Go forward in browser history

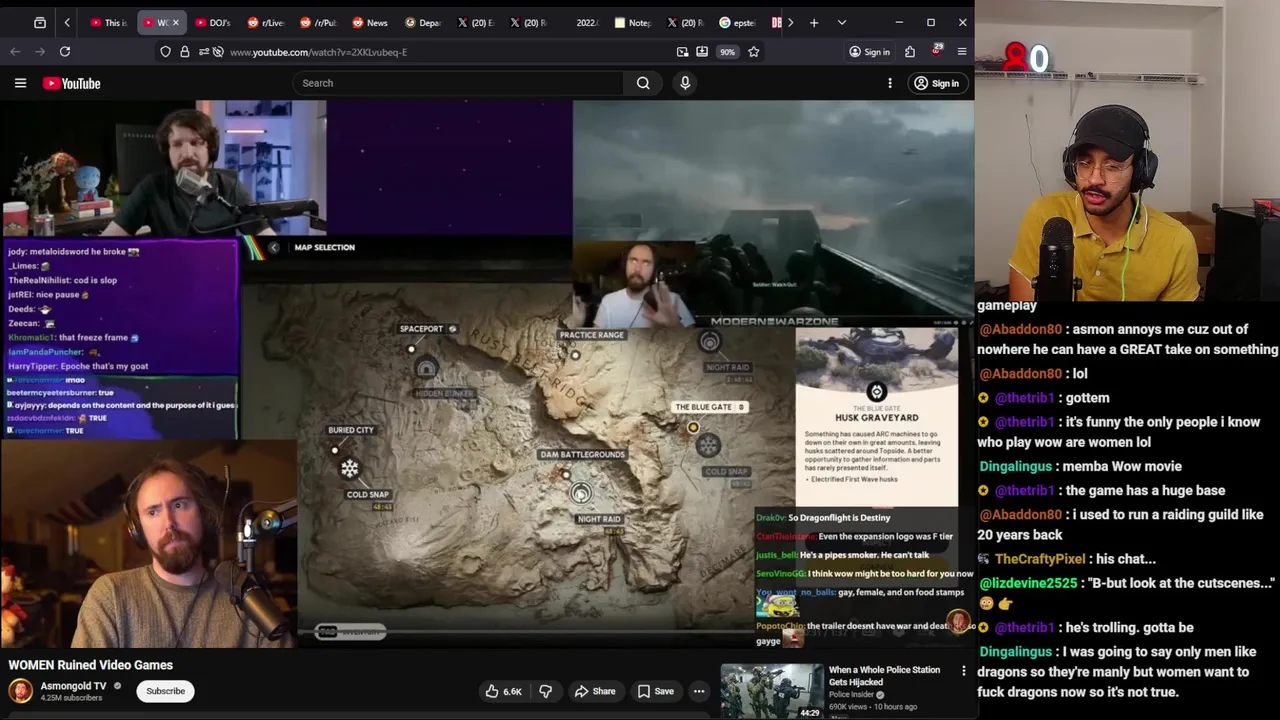point(40,51)
